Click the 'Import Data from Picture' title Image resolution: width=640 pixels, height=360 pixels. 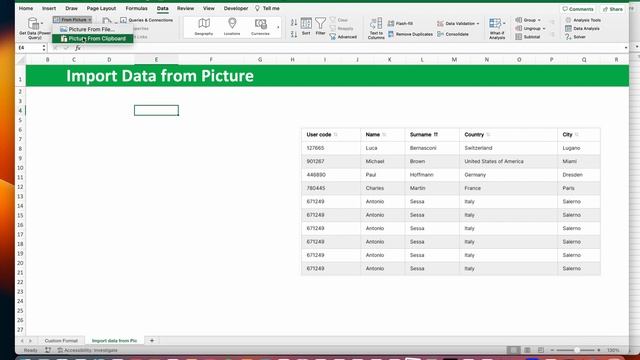pos(160,76)
